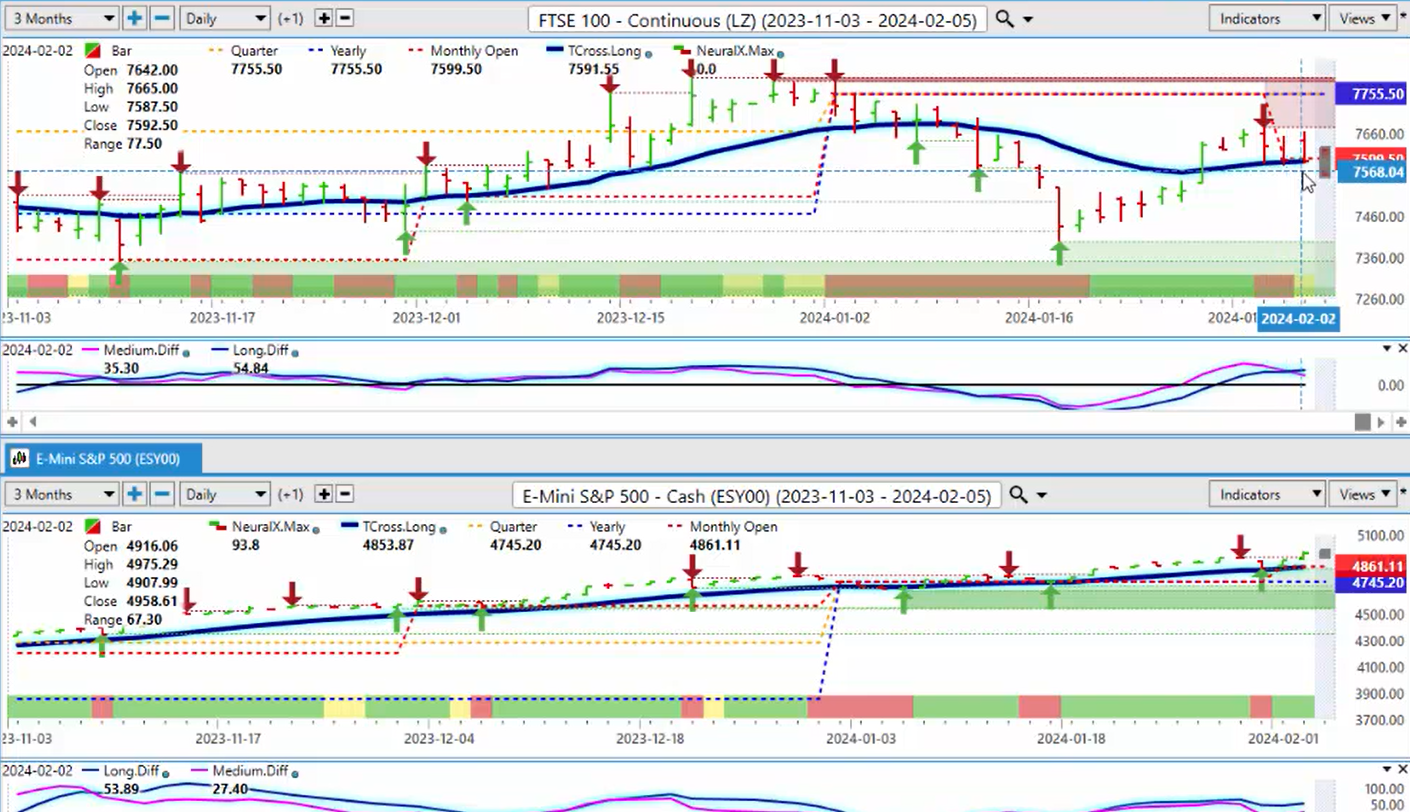
Task: Open the Views dropdown on S&P chart
Action: click(x=1365, y=494)
